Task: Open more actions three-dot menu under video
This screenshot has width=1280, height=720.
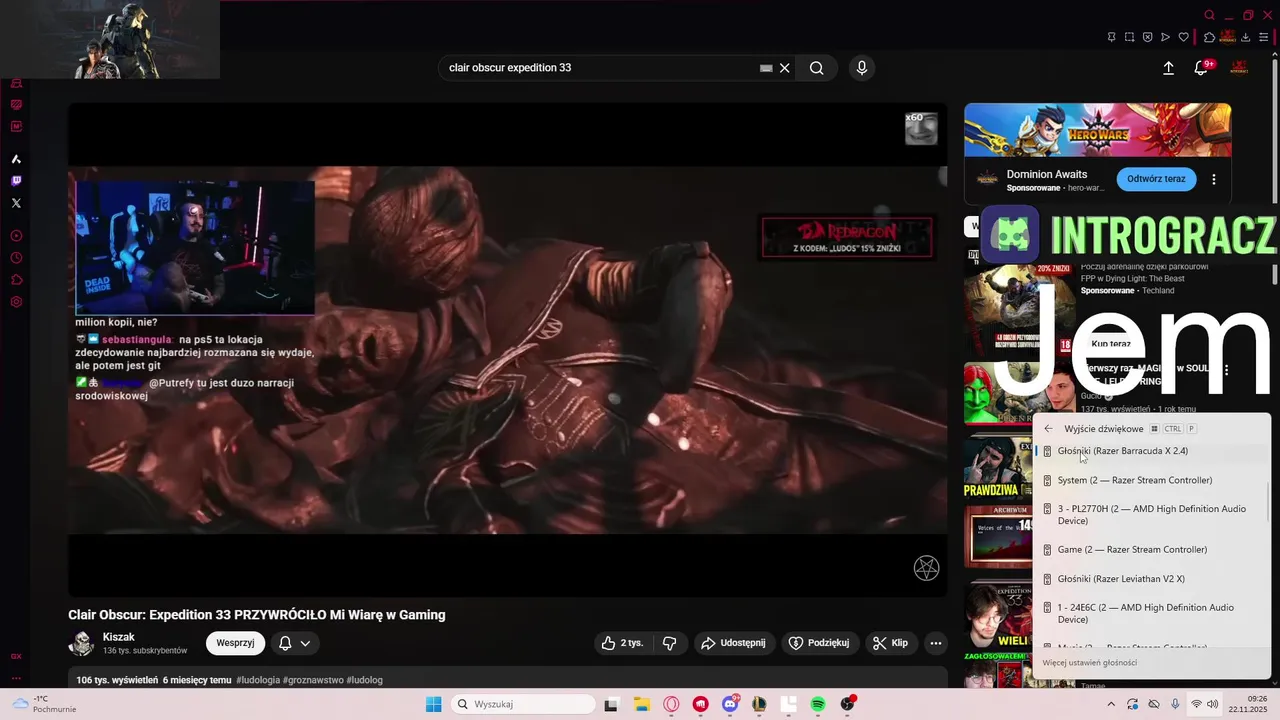Action: (936, 643)
